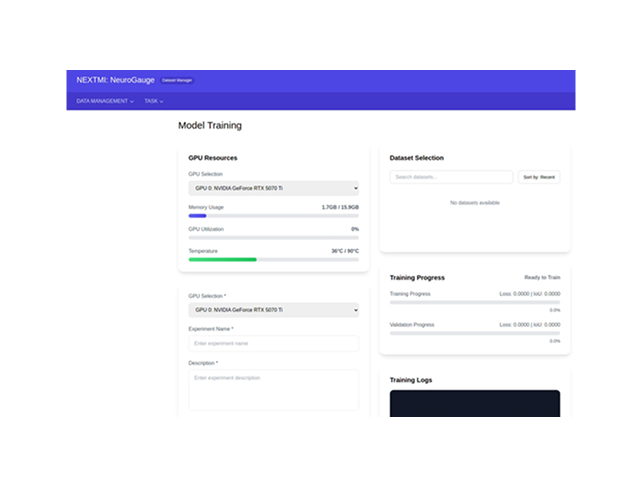Click the NEXTMI: NeuroGauge app title
642x487 pixels.
115,80
